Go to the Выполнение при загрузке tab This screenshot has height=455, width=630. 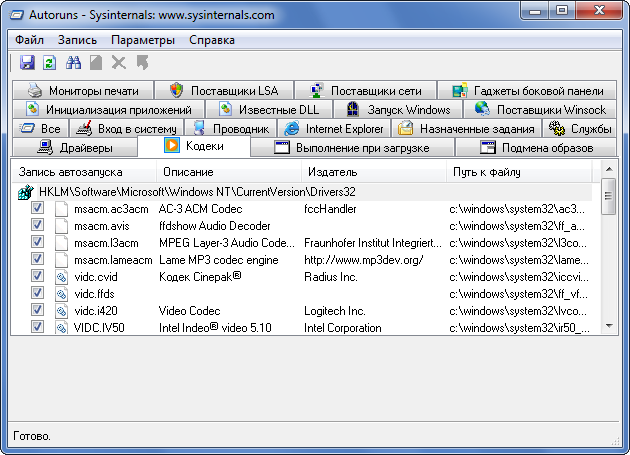(x=352, y=148)
